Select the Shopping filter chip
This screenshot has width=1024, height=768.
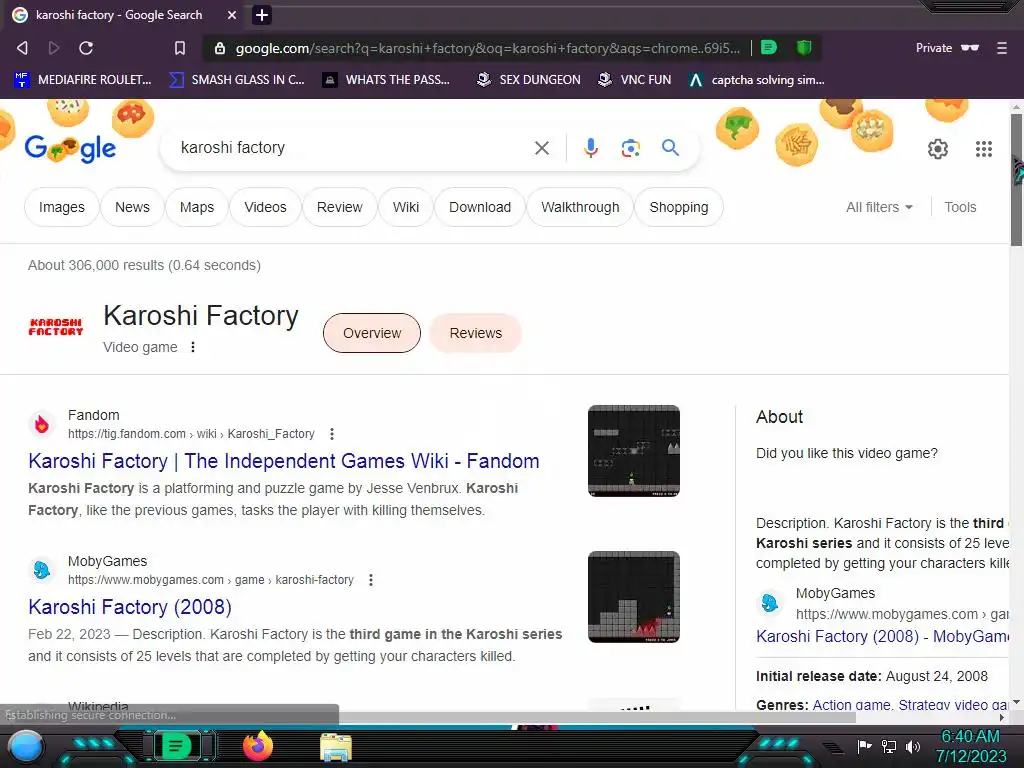pyautogui.click(x=679, y=207)
